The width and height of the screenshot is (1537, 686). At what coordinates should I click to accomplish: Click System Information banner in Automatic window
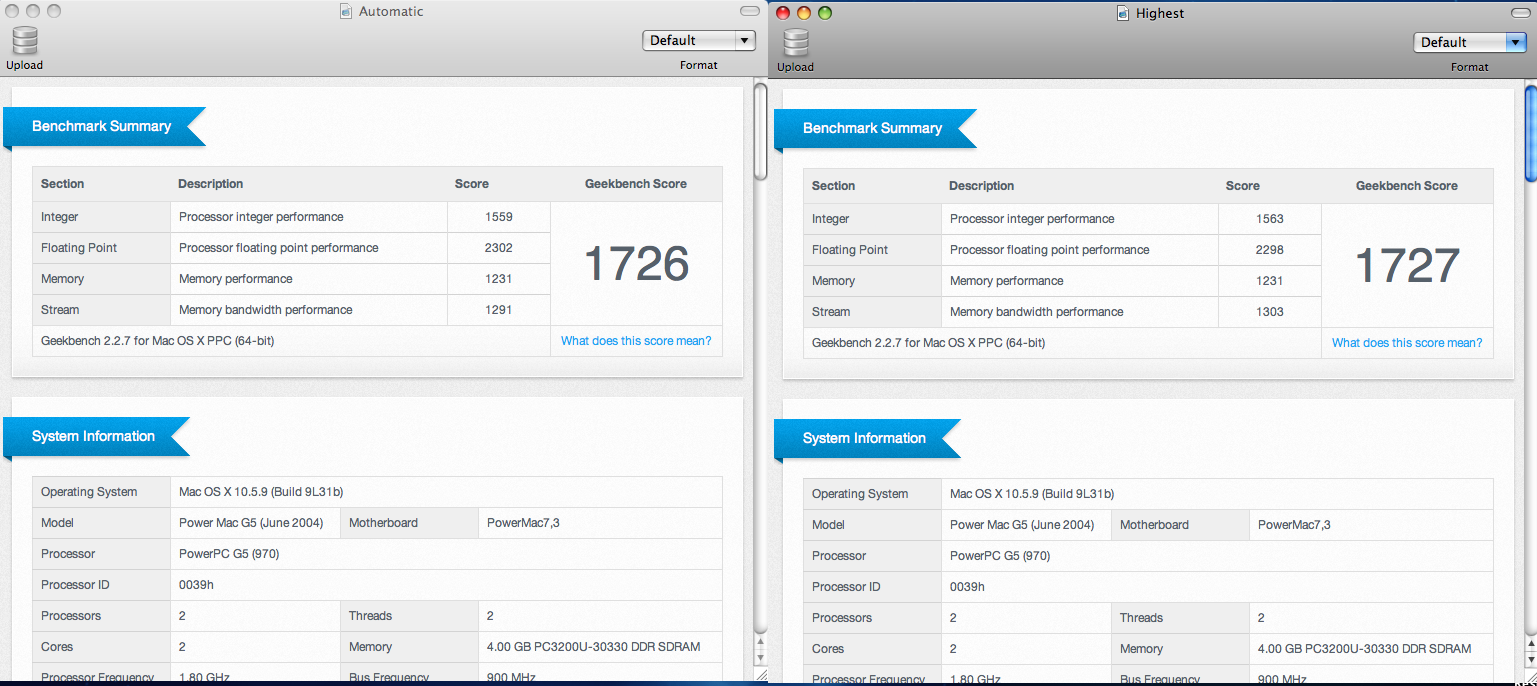(x=95, y=437)
